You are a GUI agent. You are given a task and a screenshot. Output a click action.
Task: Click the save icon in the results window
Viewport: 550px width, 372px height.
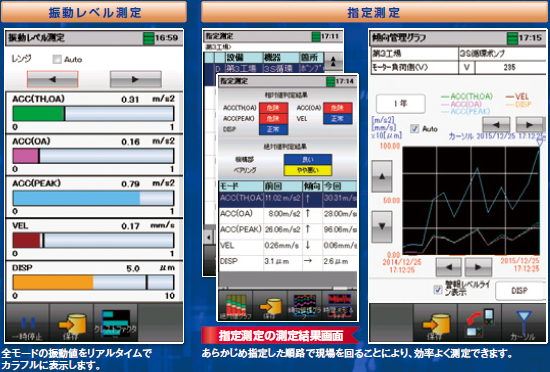click(x=270, y=305)
